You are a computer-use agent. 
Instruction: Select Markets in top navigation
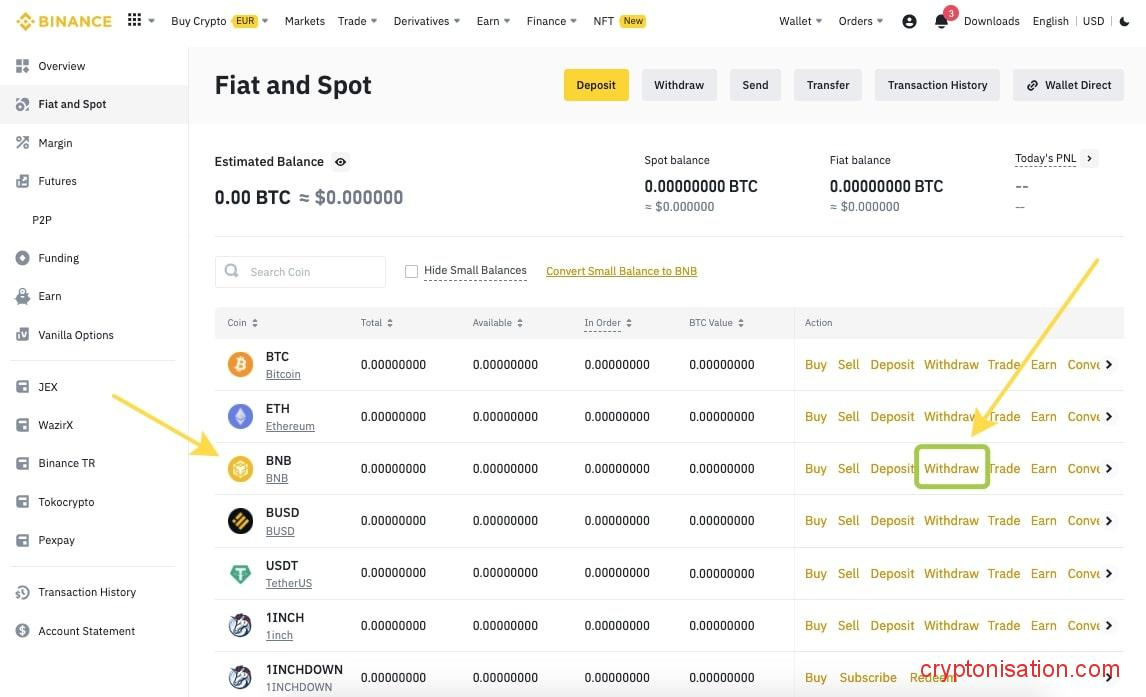coord(304,21)
